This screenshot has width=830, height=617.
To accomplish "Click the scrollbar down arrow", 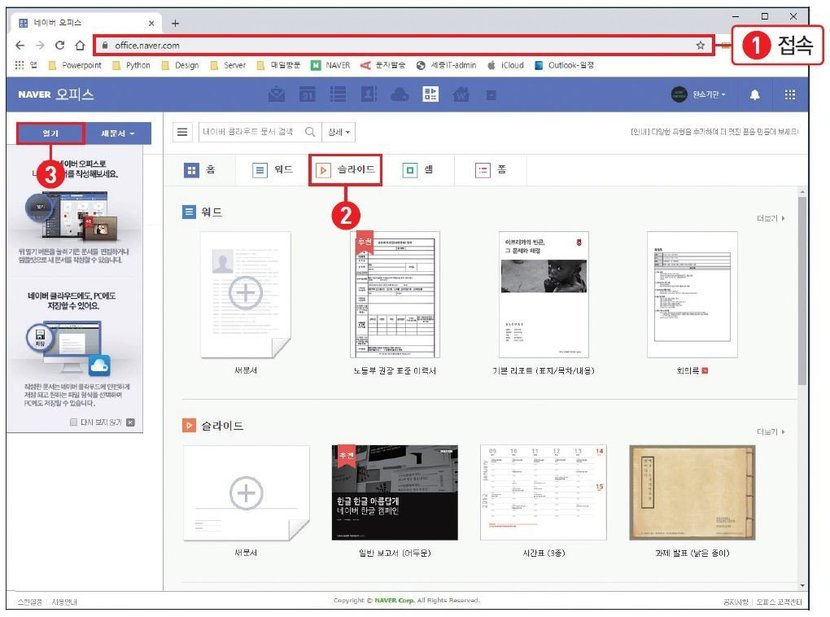I will pos(802,585).
